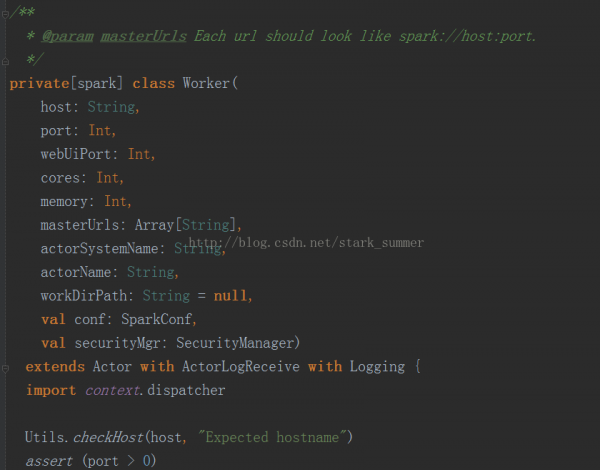Click the null default value of workDirPath

(230, 295)
